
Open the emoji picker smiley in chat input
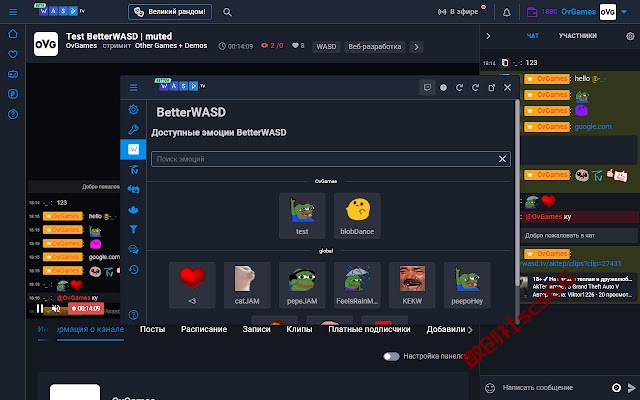pos(490,388)
